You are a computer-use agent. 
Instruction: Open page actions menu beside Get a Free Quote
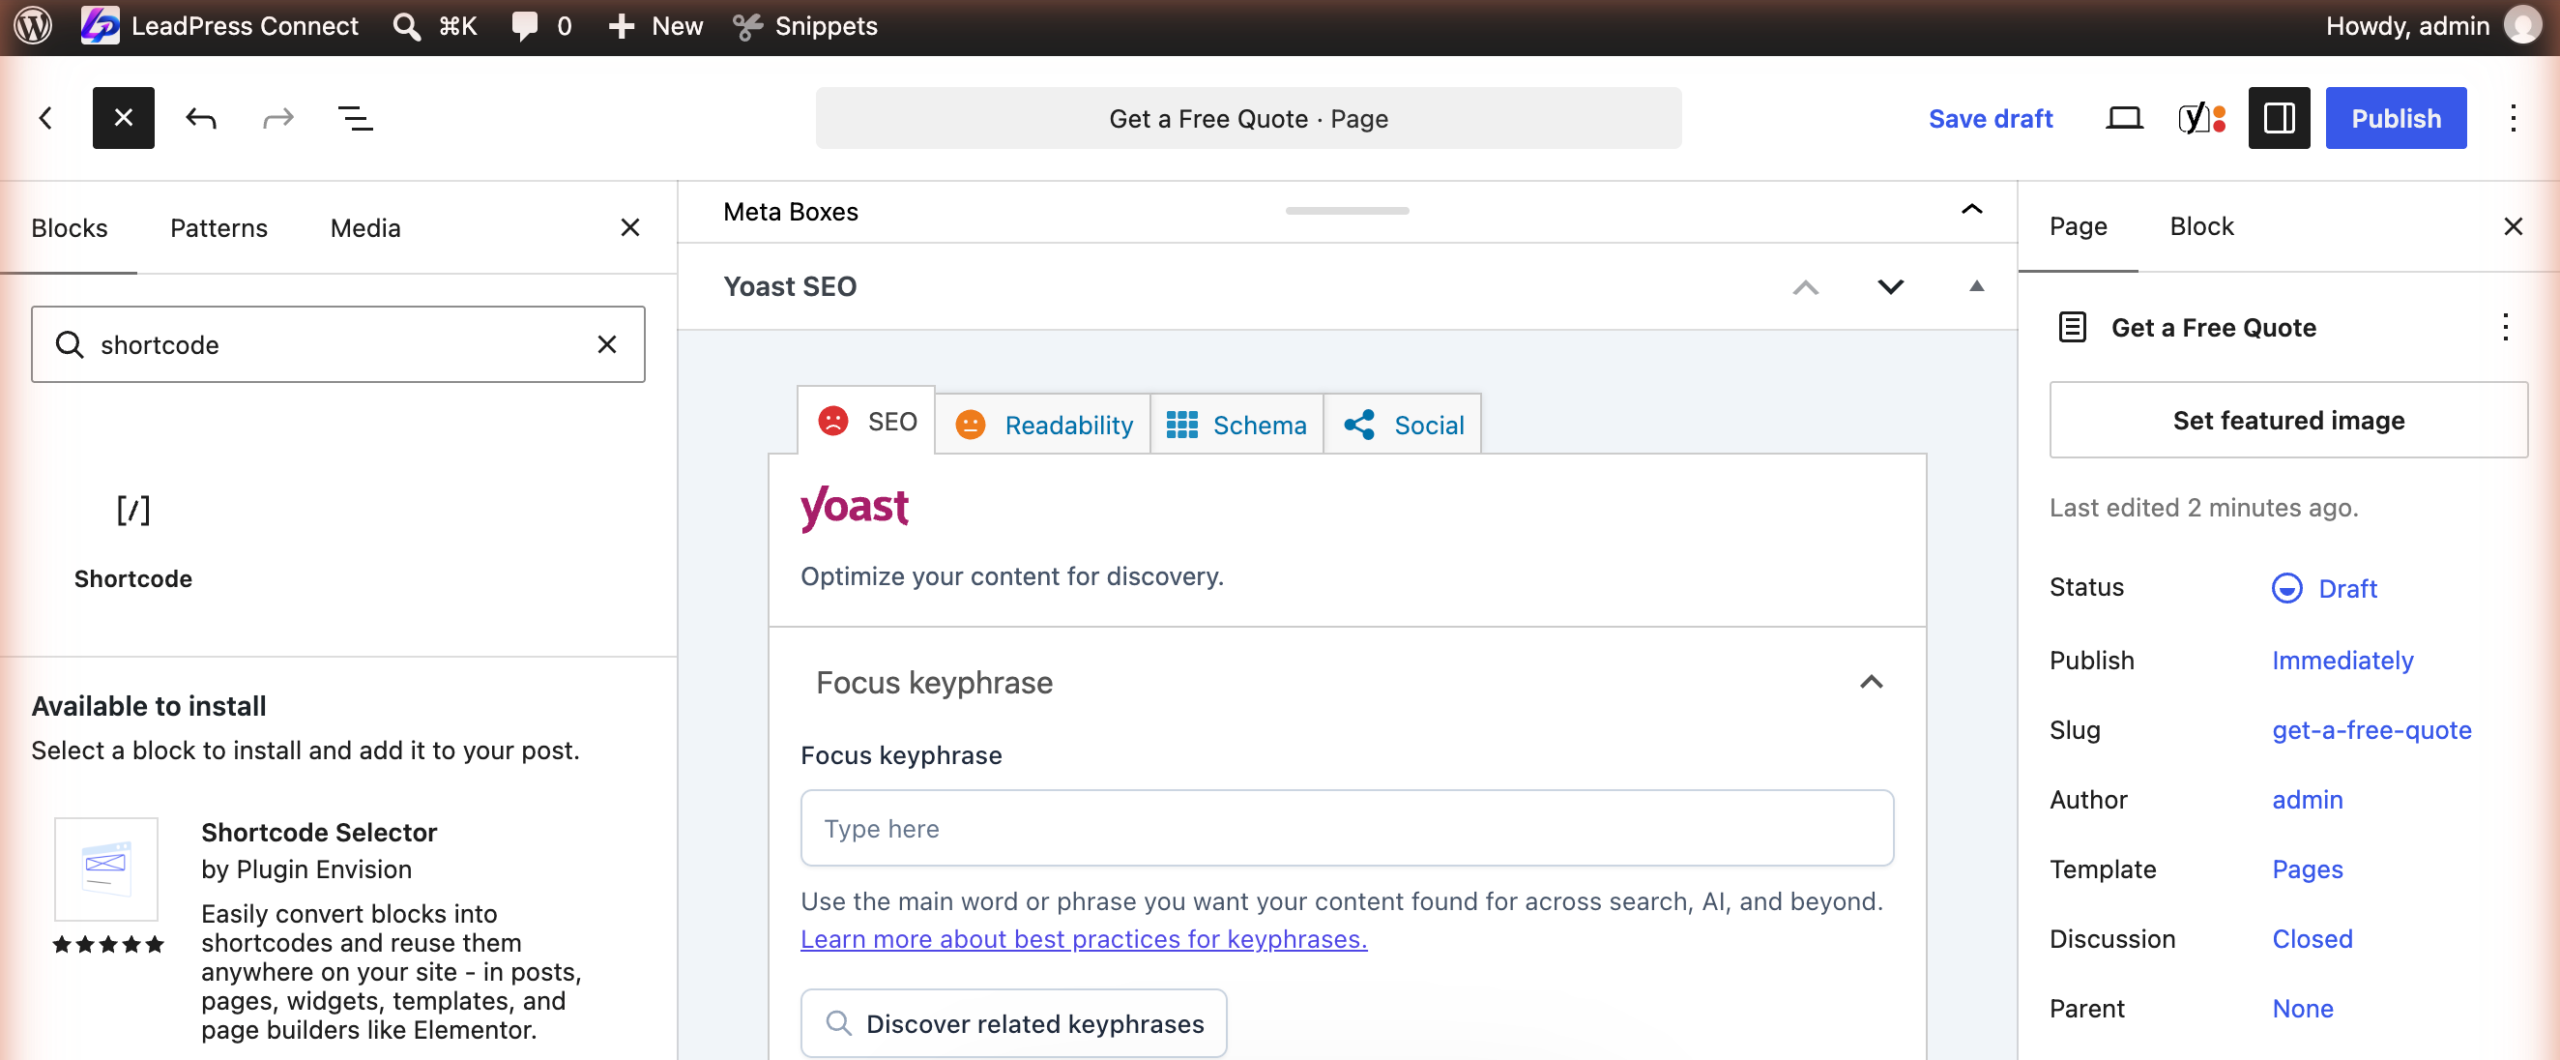(2505, 327)
